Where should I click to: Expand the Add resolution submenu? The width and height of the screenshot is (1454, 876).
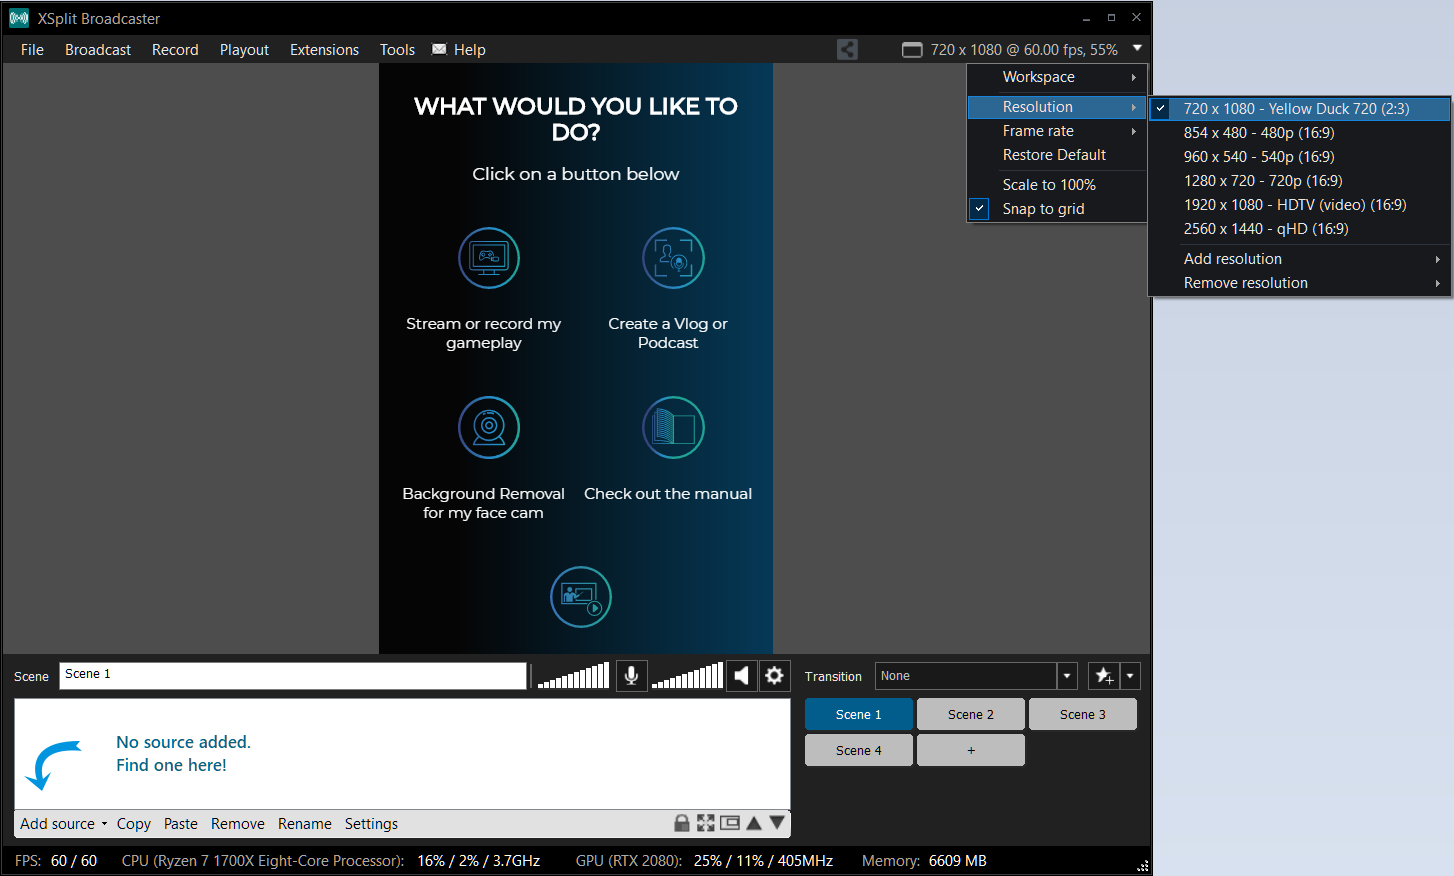(x=1300, y=258)
